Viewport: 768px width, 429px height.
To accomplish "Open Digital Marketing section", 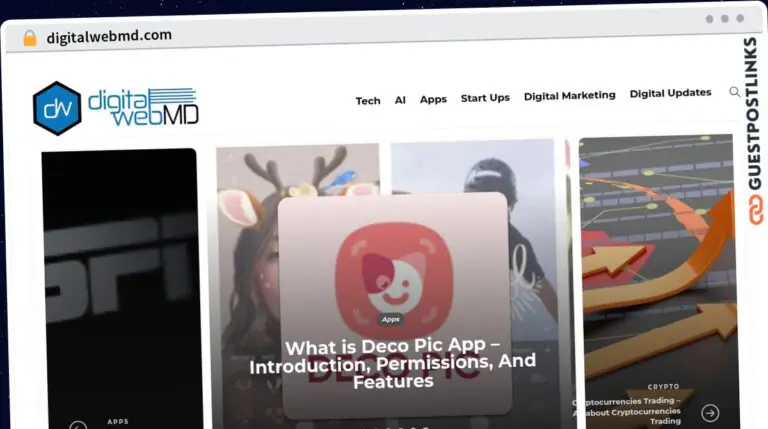I will (x=570, y=95).
